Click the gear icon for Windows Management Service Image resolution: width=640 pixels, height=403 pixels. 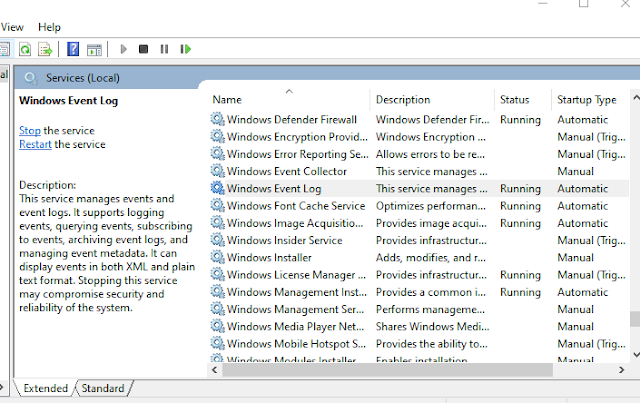coord(218,309)
